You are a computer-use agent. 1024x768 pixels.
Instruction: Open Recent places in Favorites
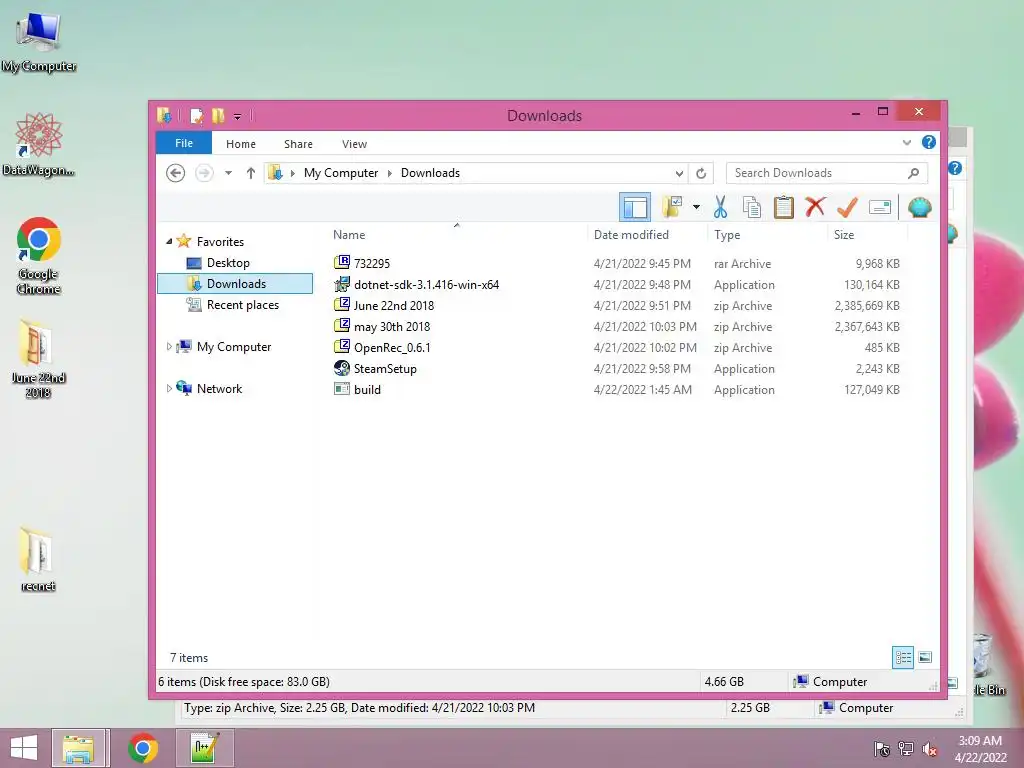(242, 305)
